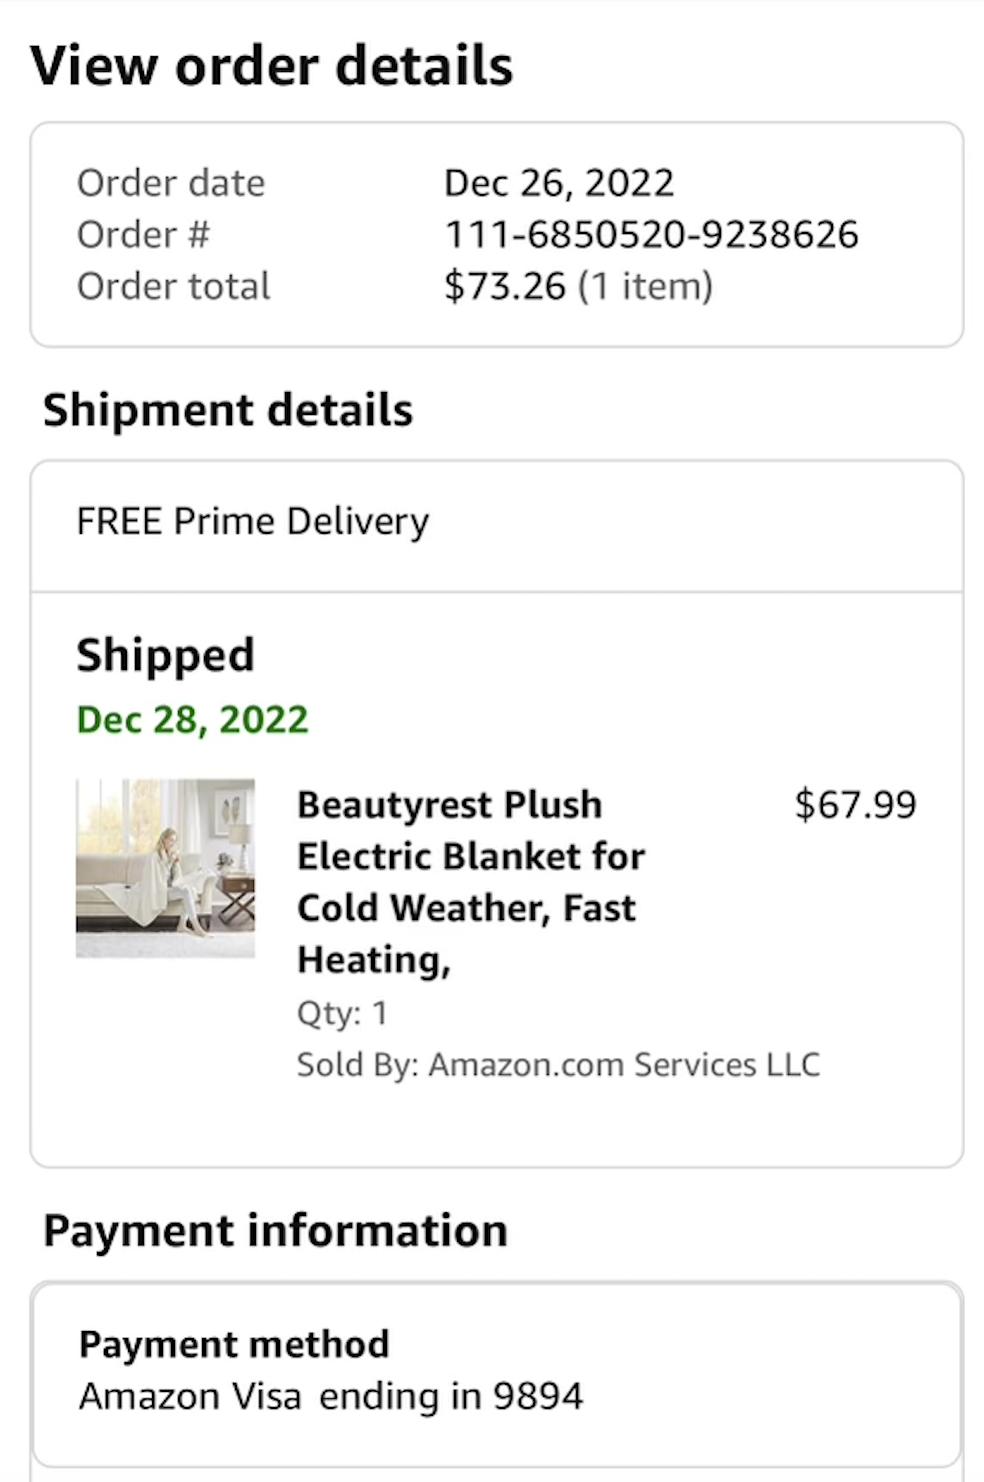This screenshot has height=1482, width=984.
Task: Select the order number 111-6850520-9238626
Action: (651, 234)
